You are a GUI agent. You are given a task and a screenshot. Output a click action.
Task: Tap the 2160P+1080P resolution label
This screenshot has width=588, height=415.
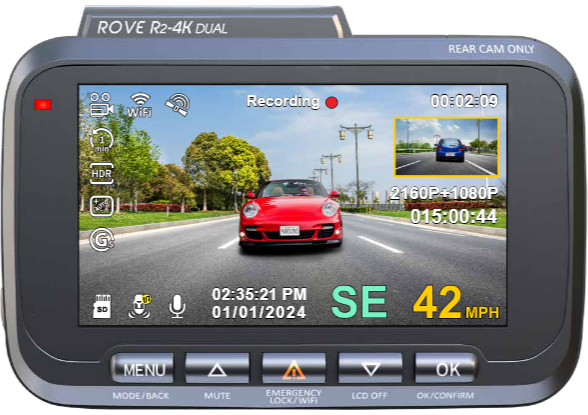(444, 193)
